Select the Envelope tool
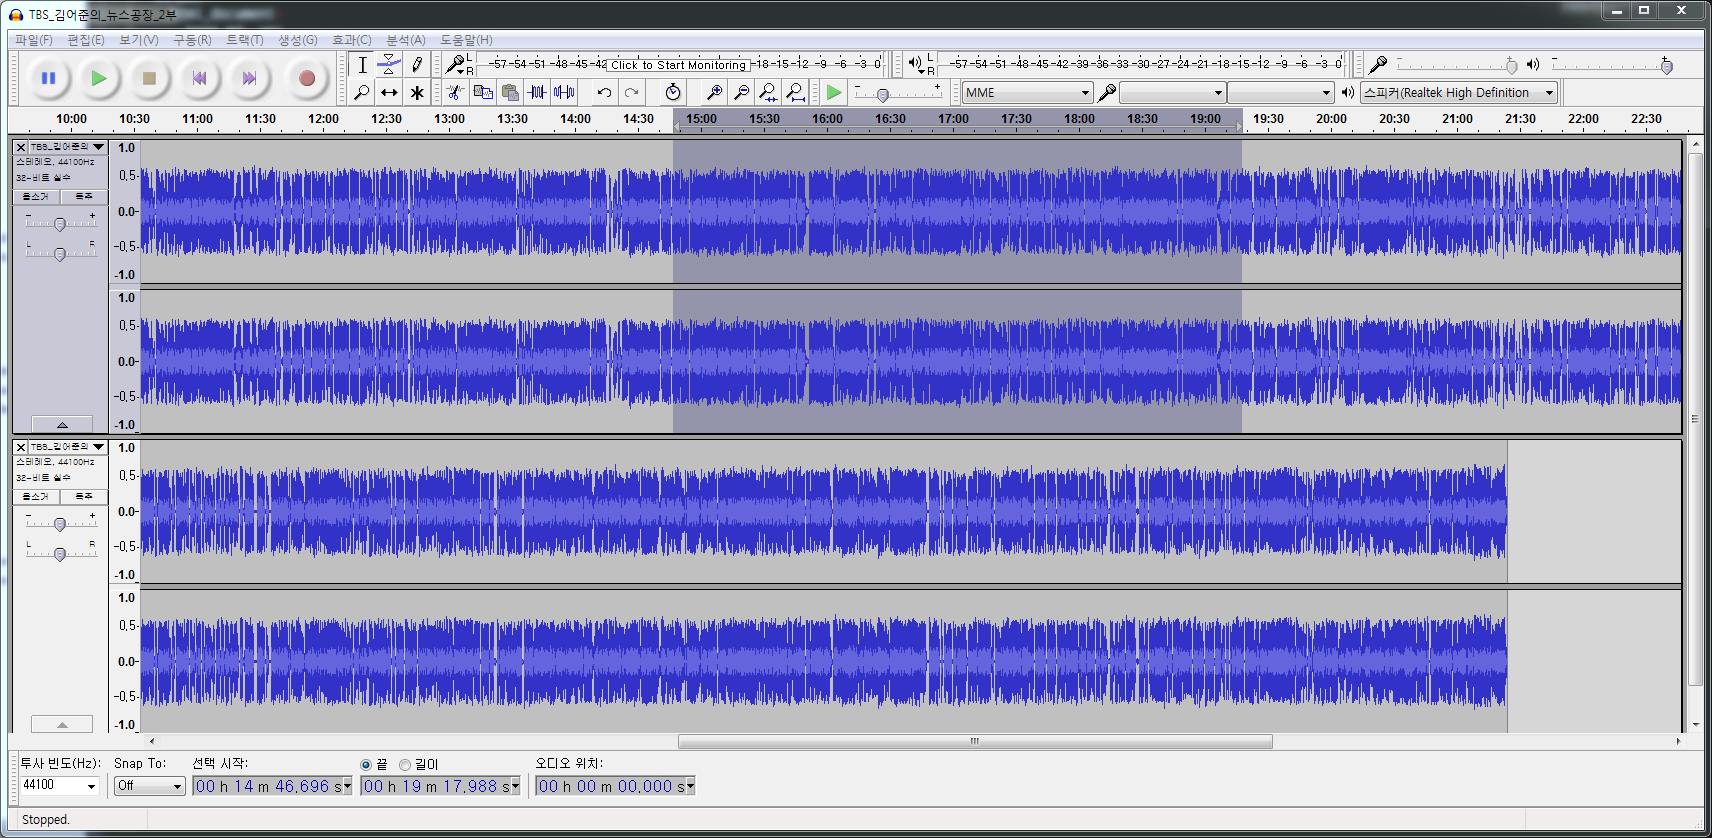Viewport: 1712px width, 838px height. [389, 65]
